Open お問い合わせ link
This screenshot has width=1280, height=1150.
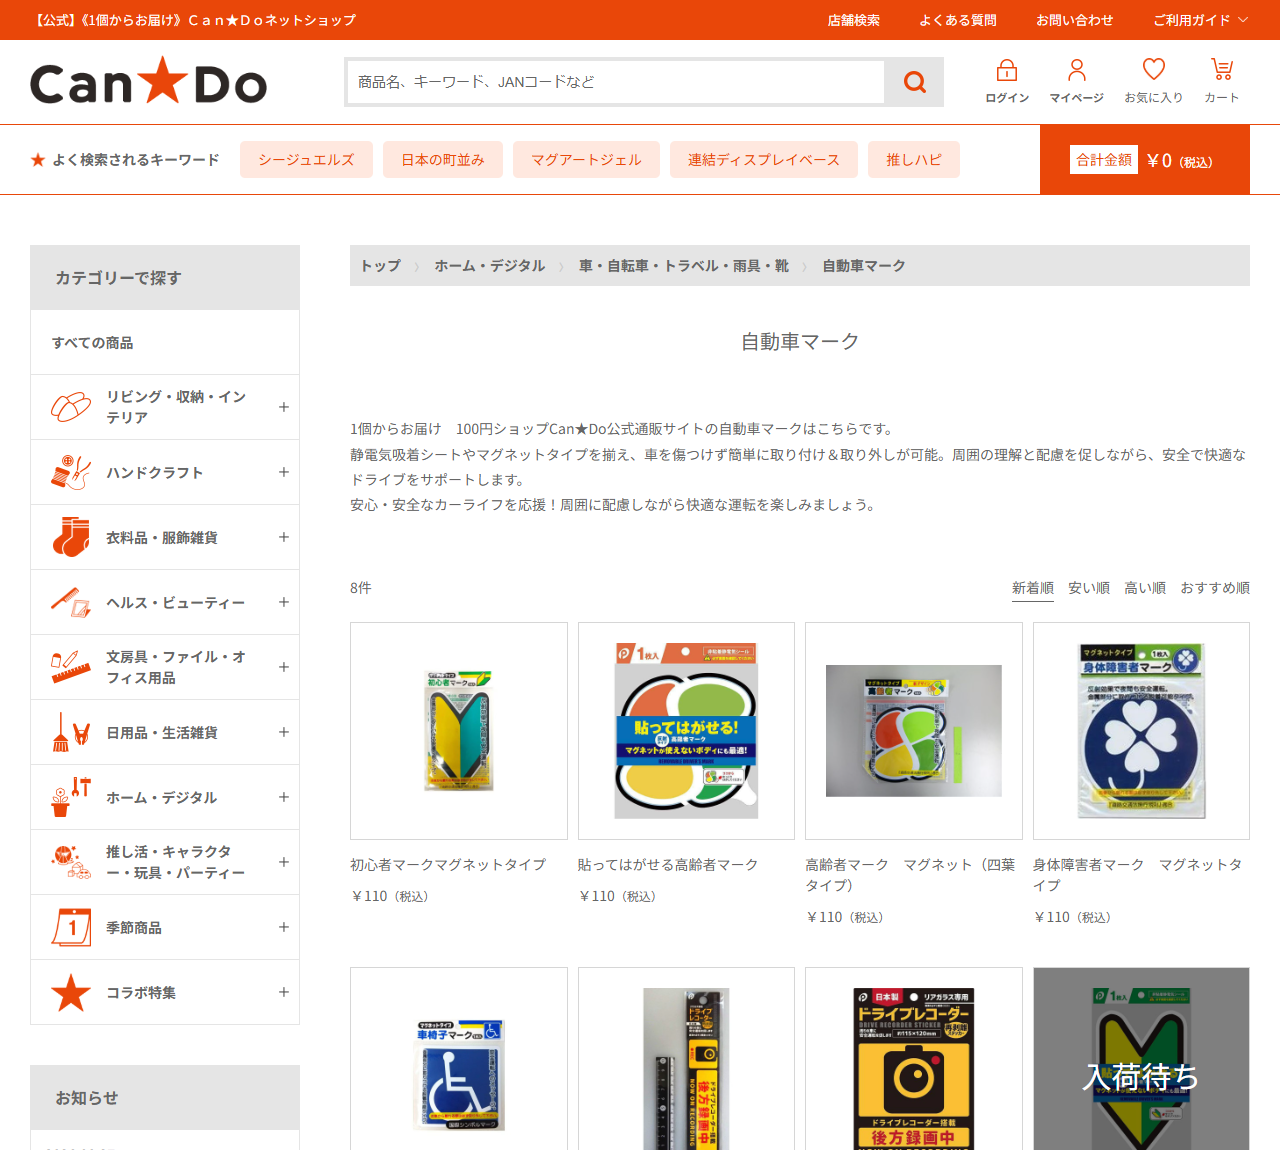point(1075,20)
